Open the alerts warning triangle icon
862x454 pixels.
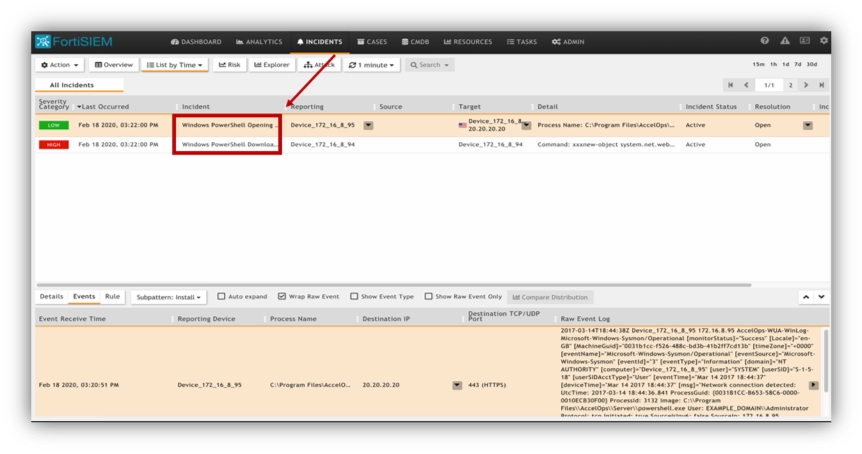pyautogui.click(x=785, y=41)
